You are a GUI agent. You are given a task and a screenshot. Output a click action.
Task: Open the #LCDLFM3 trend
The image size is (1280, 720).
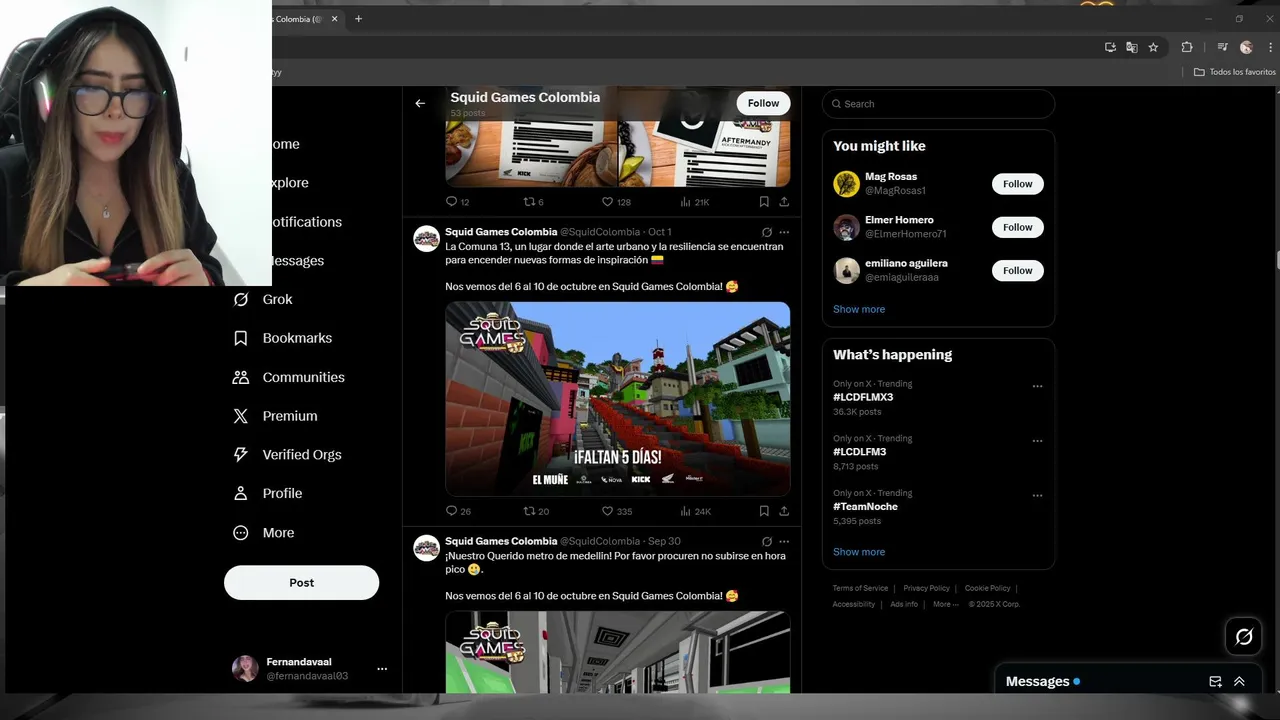(x=859, y=452)
